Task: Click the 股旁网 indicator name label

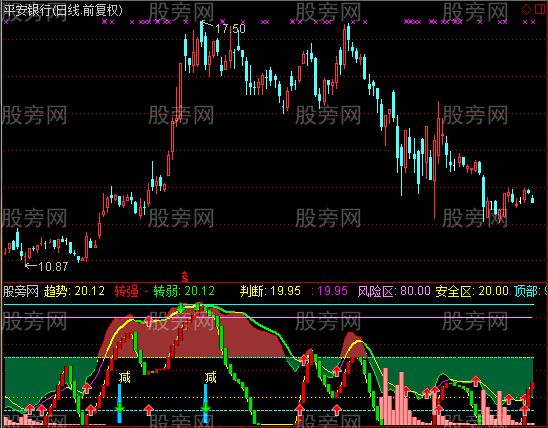Action: point(20,291)
